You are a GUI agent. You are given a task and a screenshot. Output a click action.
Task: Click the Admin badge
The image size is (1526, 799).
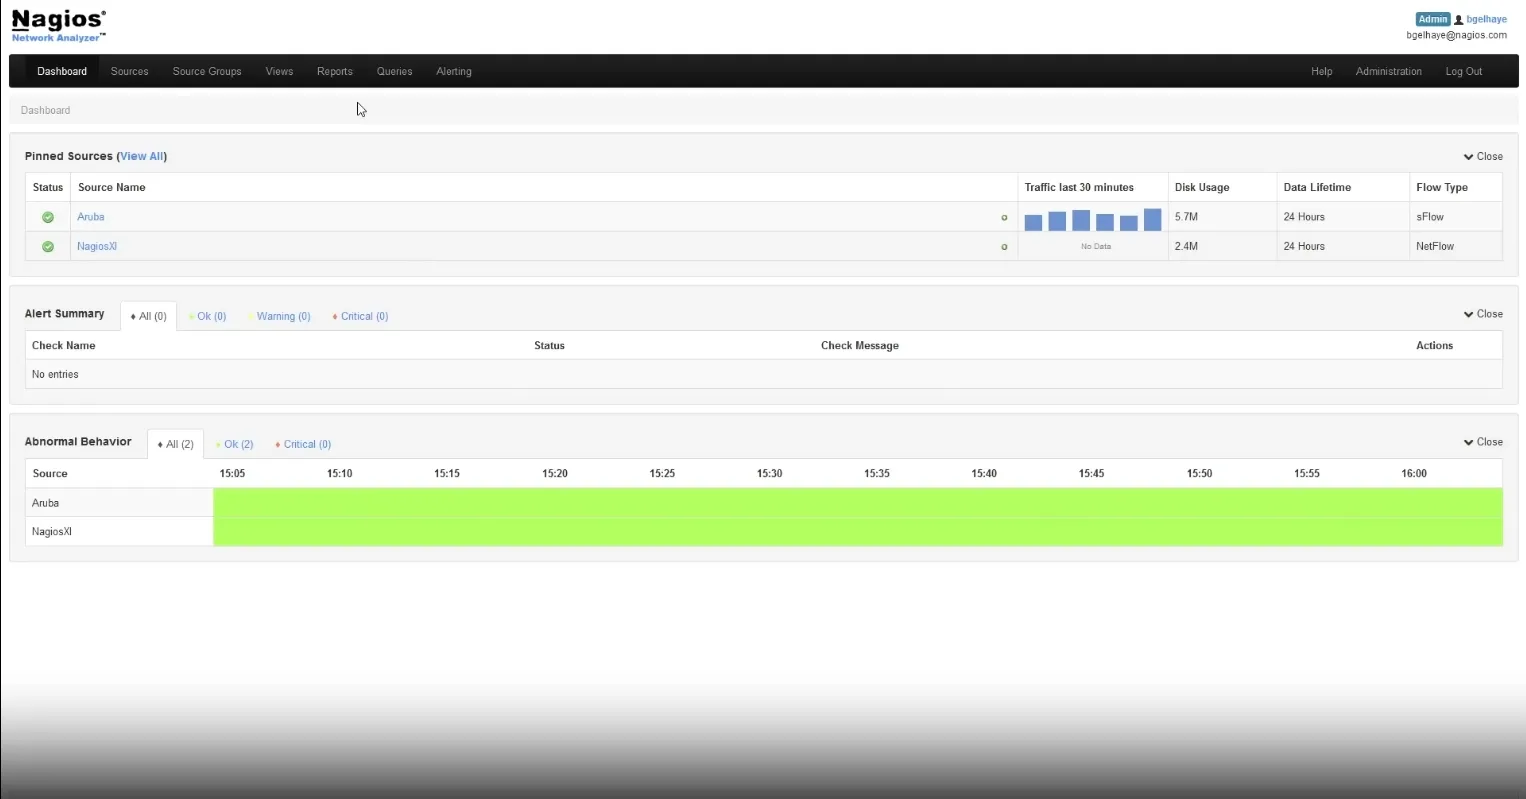point(1433,19)
